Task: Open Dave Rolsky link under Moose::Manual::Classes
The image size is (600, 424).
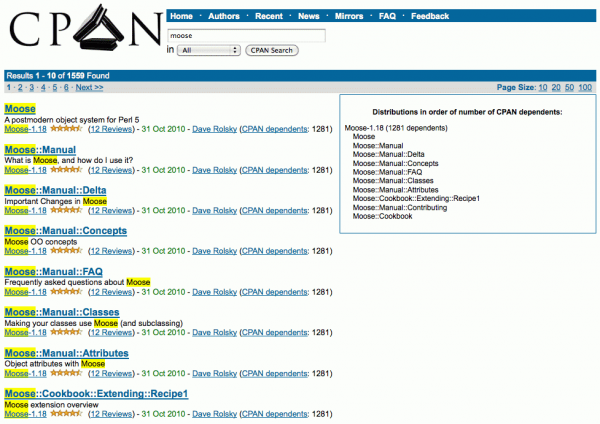Action: click(x=214, y=333)
